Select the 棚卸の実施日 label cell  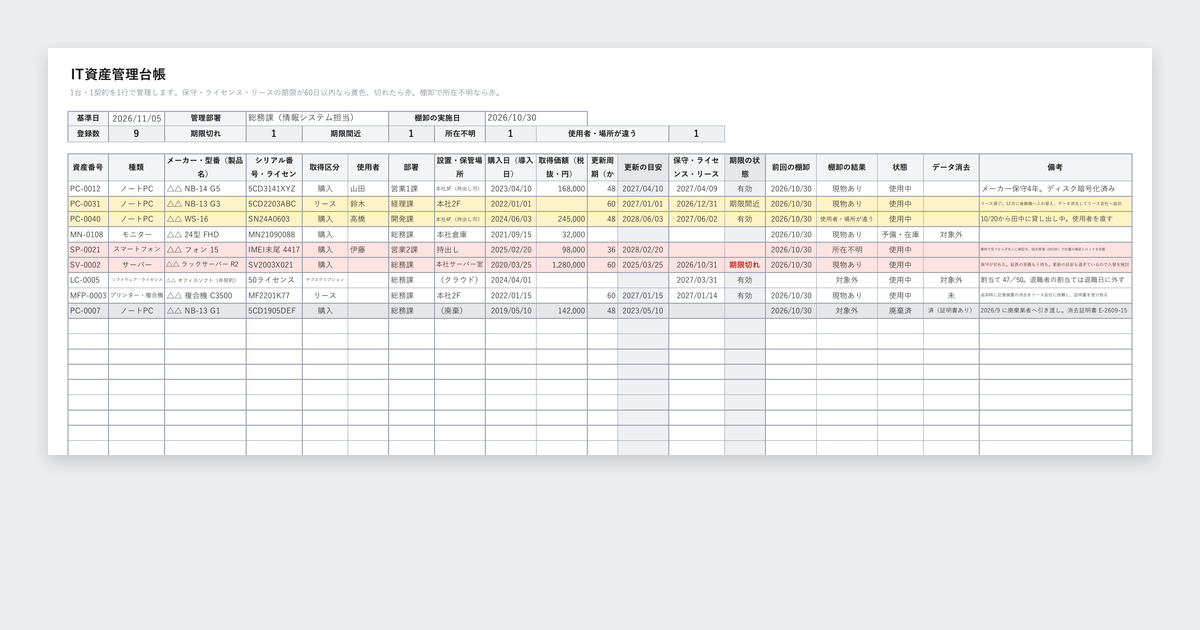(436, 118)
